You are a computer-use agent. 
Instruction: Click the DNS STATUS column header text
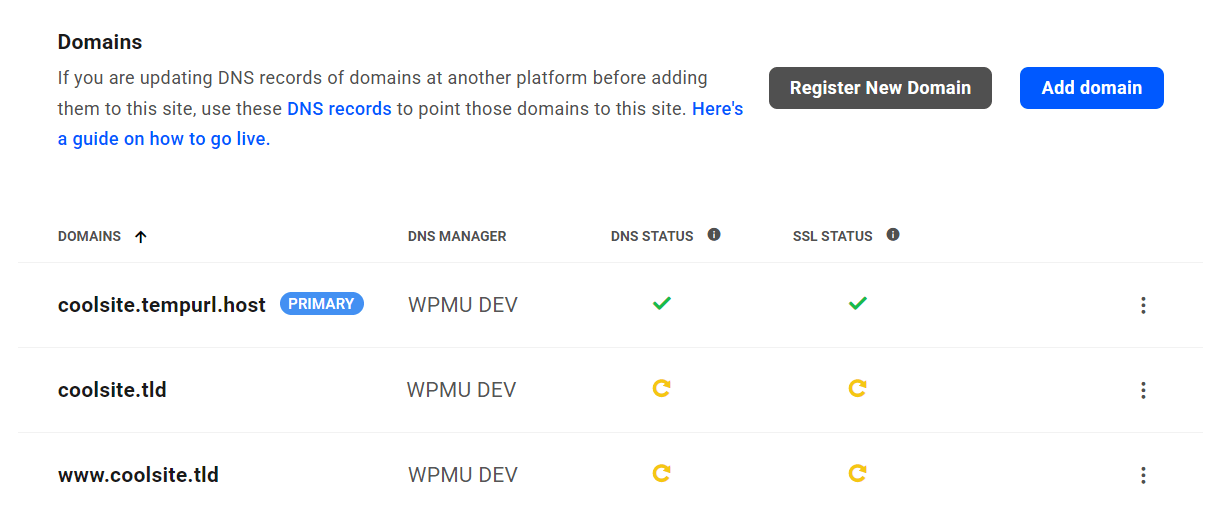(x=652, y=236)
